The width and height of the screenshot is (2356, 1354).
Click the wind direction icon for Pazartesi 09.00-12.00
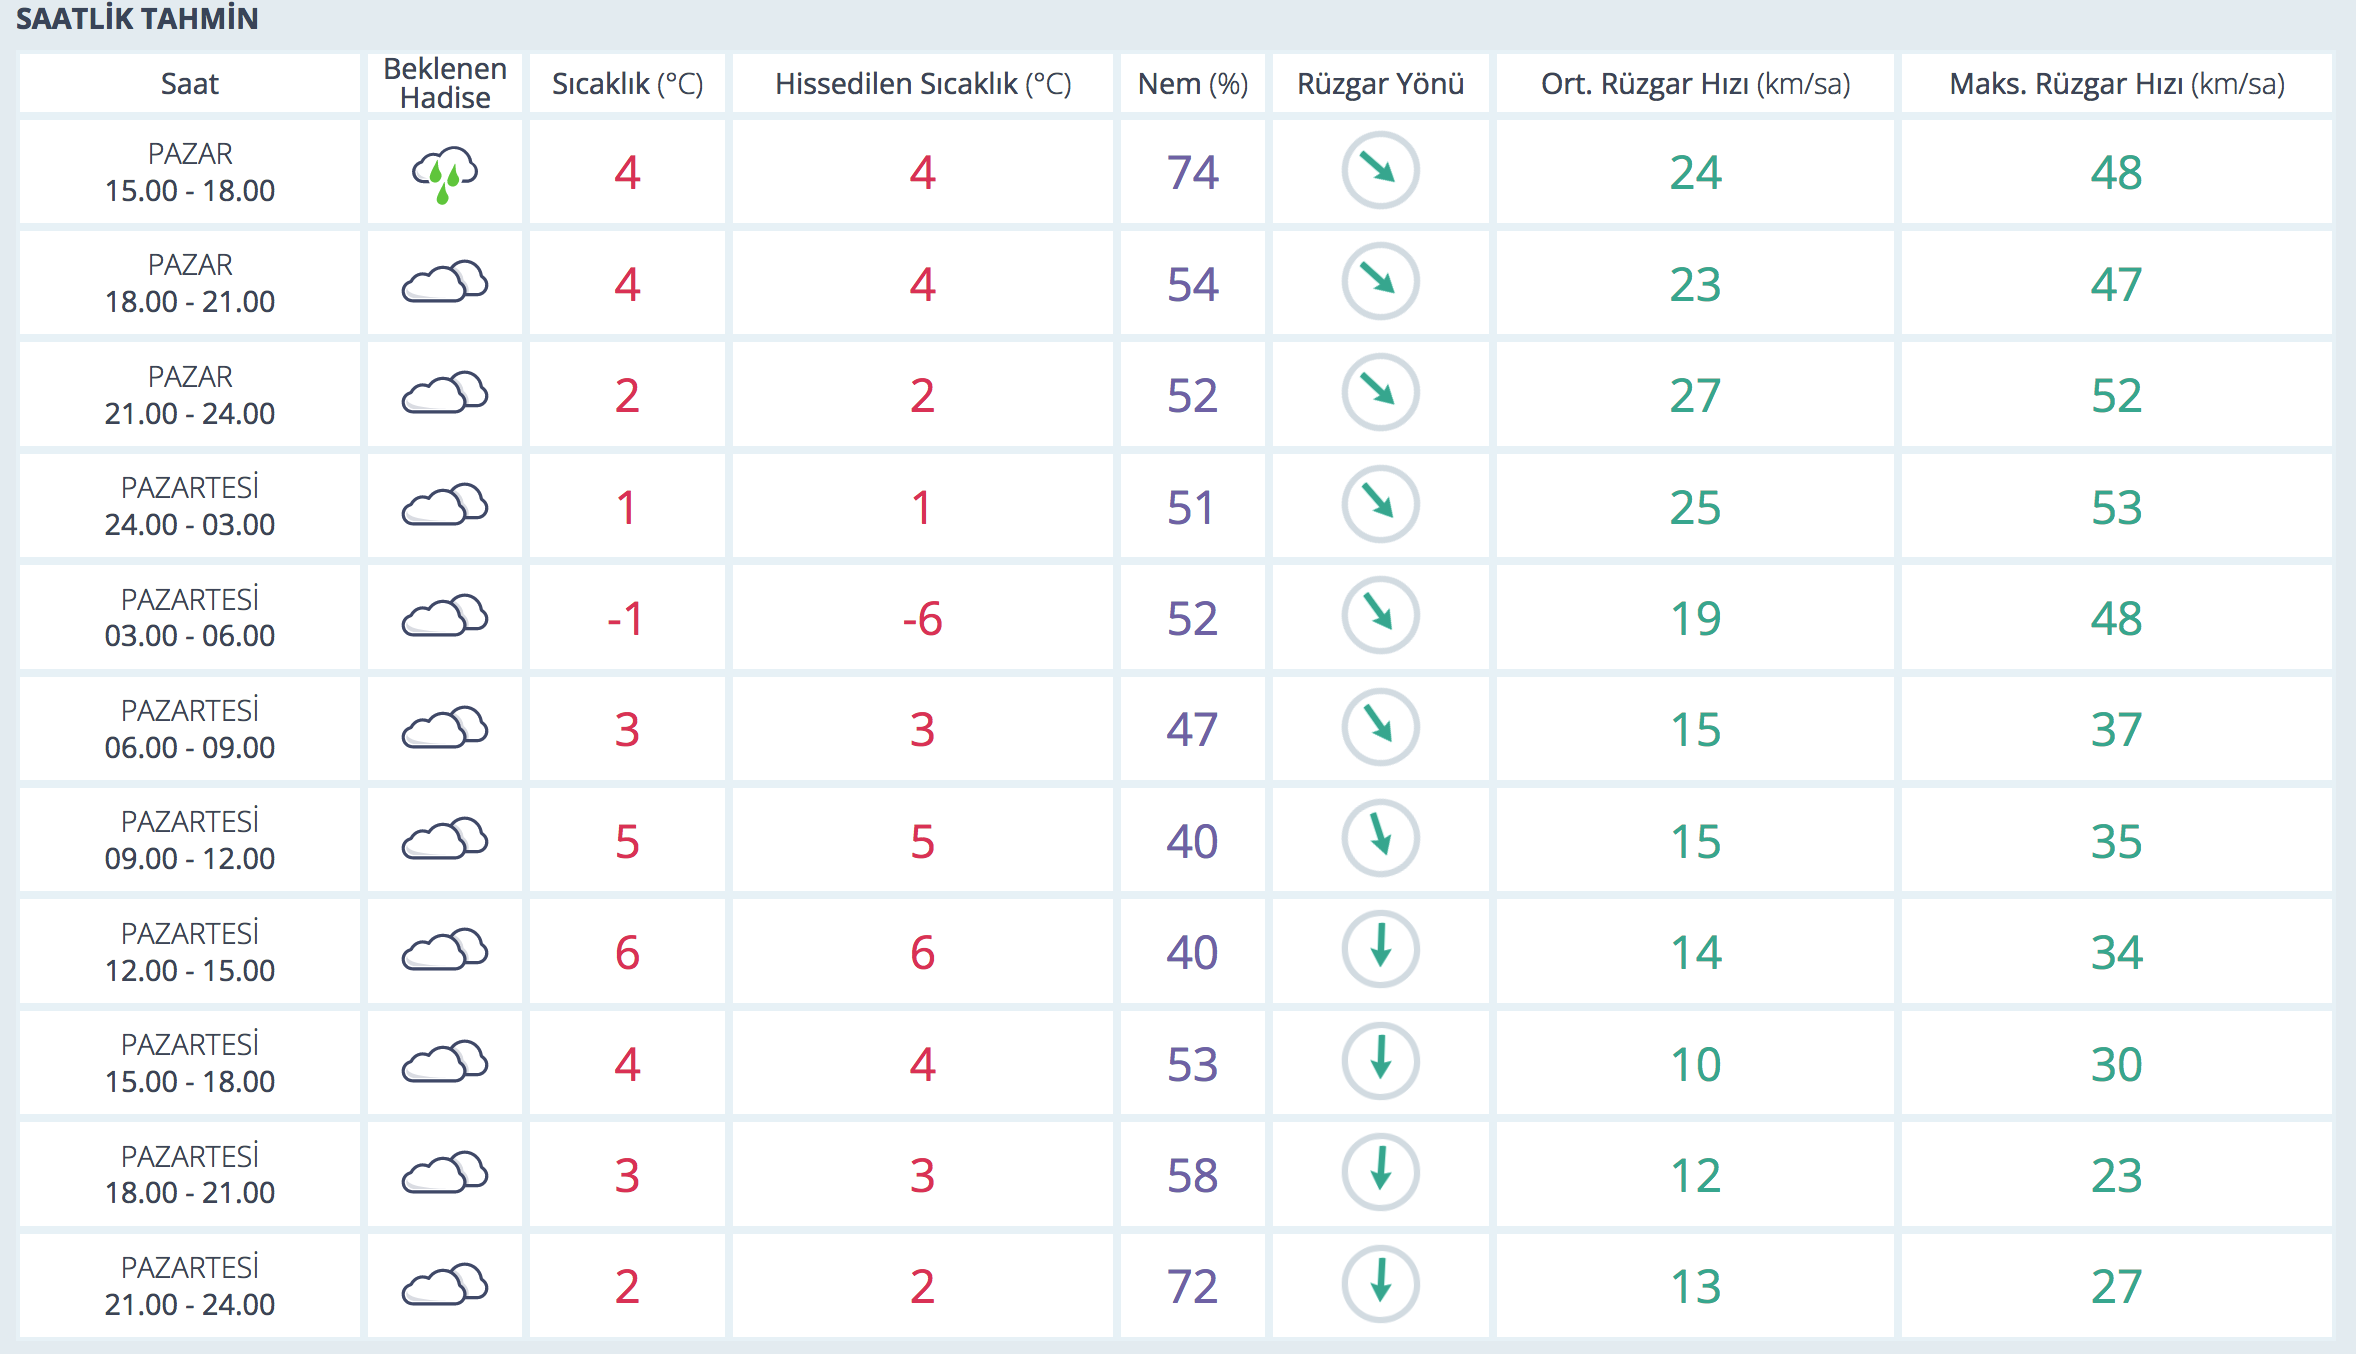[x=1380, y=838]
